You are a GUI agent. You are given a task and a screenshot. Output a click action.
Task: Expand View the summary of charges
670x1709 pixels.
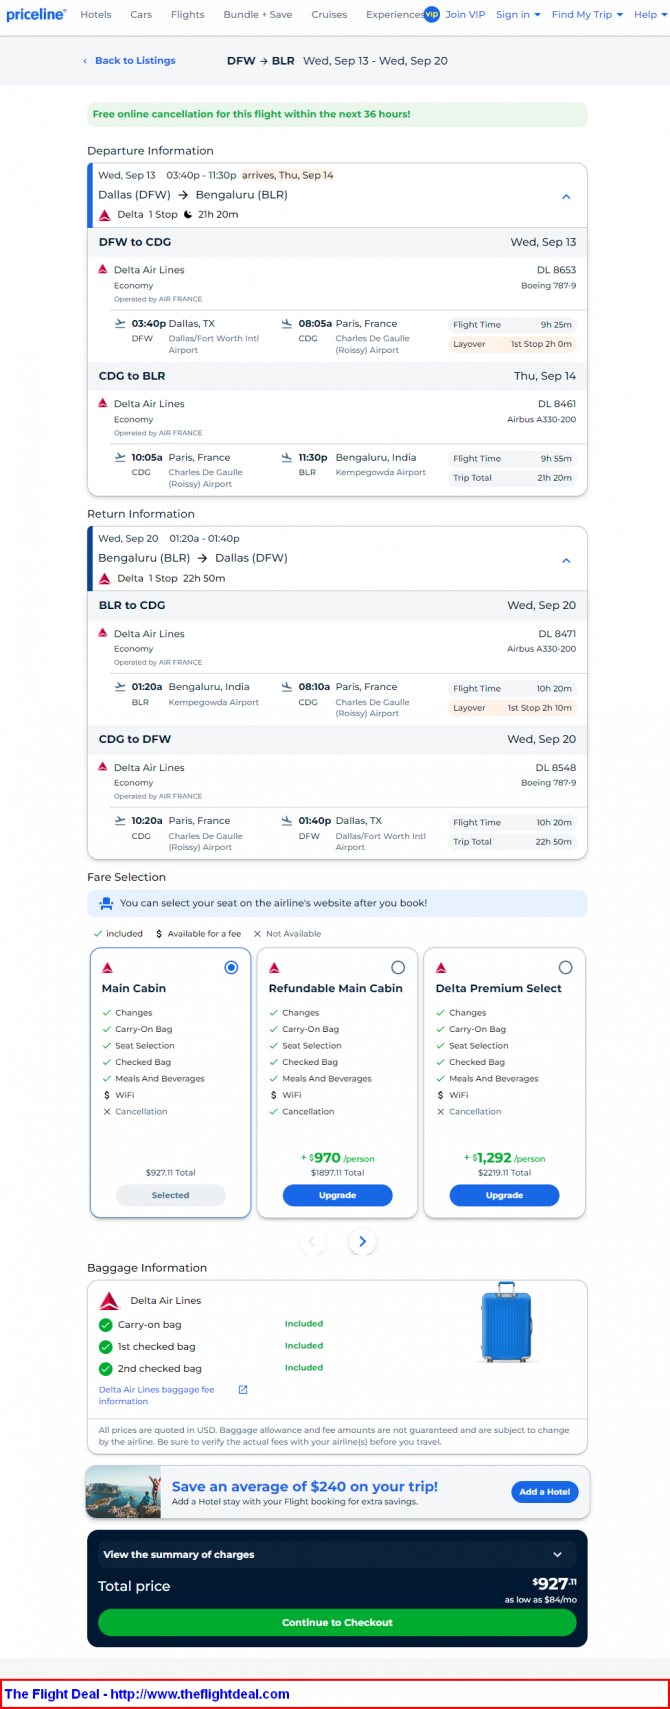pos(337,1554)
